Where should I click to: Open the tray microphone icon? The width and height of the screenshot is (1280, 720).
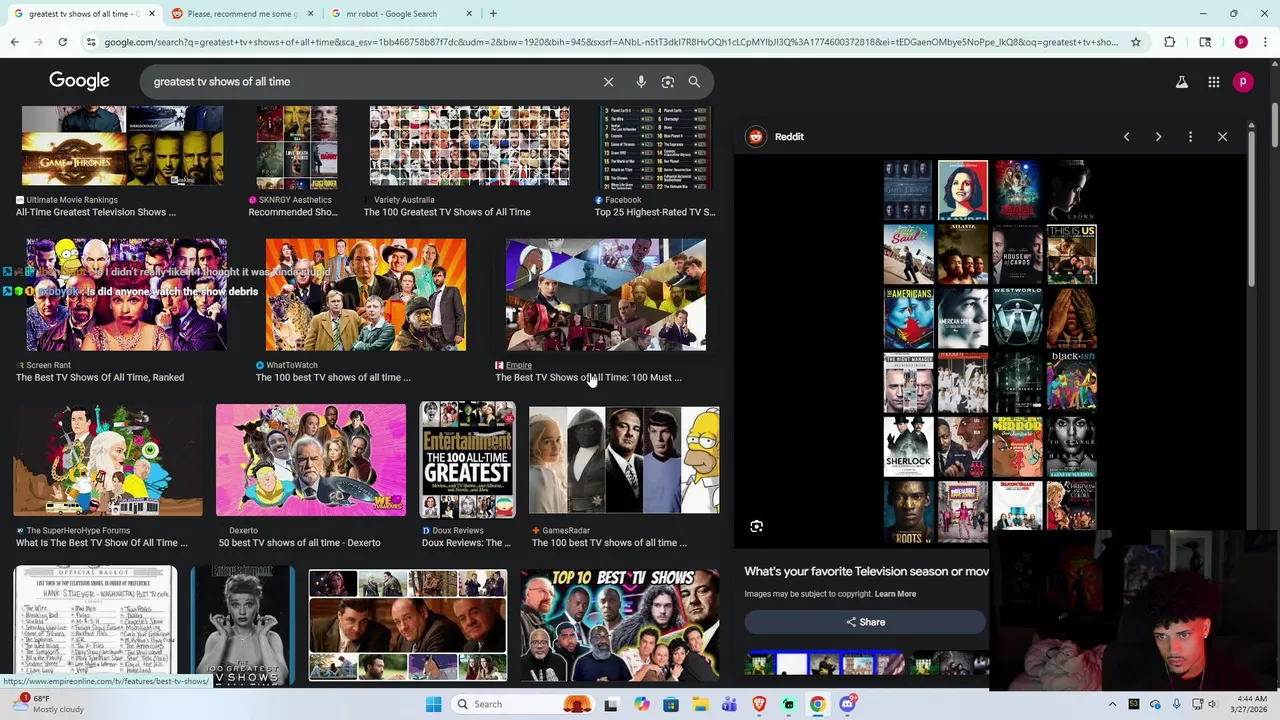pyautogui.click(x=1176, y=704)
